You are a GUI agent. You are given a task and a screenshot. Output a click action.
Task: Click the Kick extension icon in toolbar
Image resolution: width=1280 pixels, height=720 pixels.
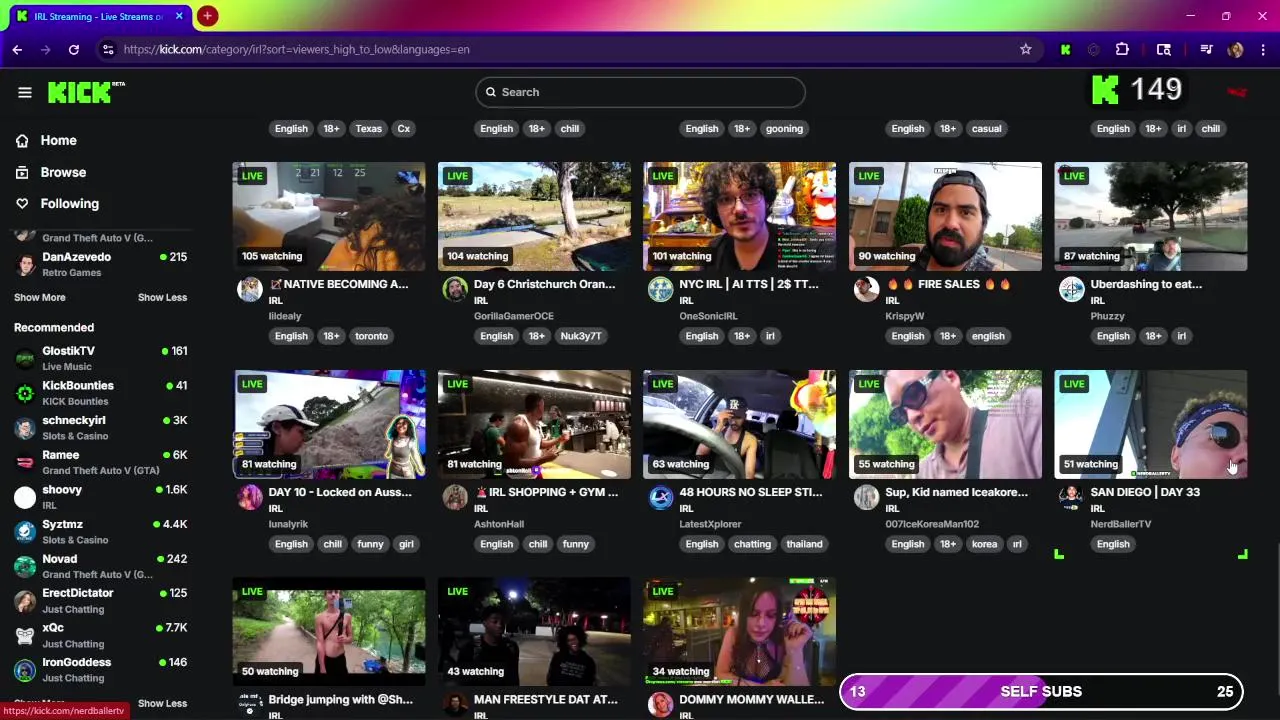(x=1065, y=49)
